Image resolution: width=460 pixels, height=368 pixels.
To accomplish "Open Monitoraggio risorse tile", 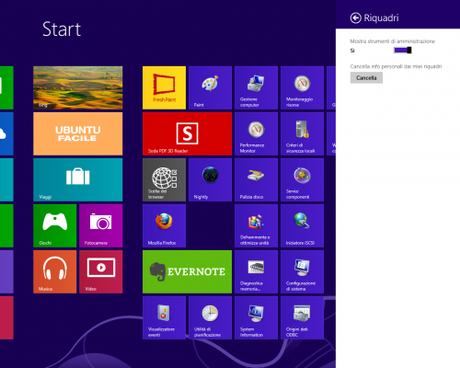I will 302,88.
